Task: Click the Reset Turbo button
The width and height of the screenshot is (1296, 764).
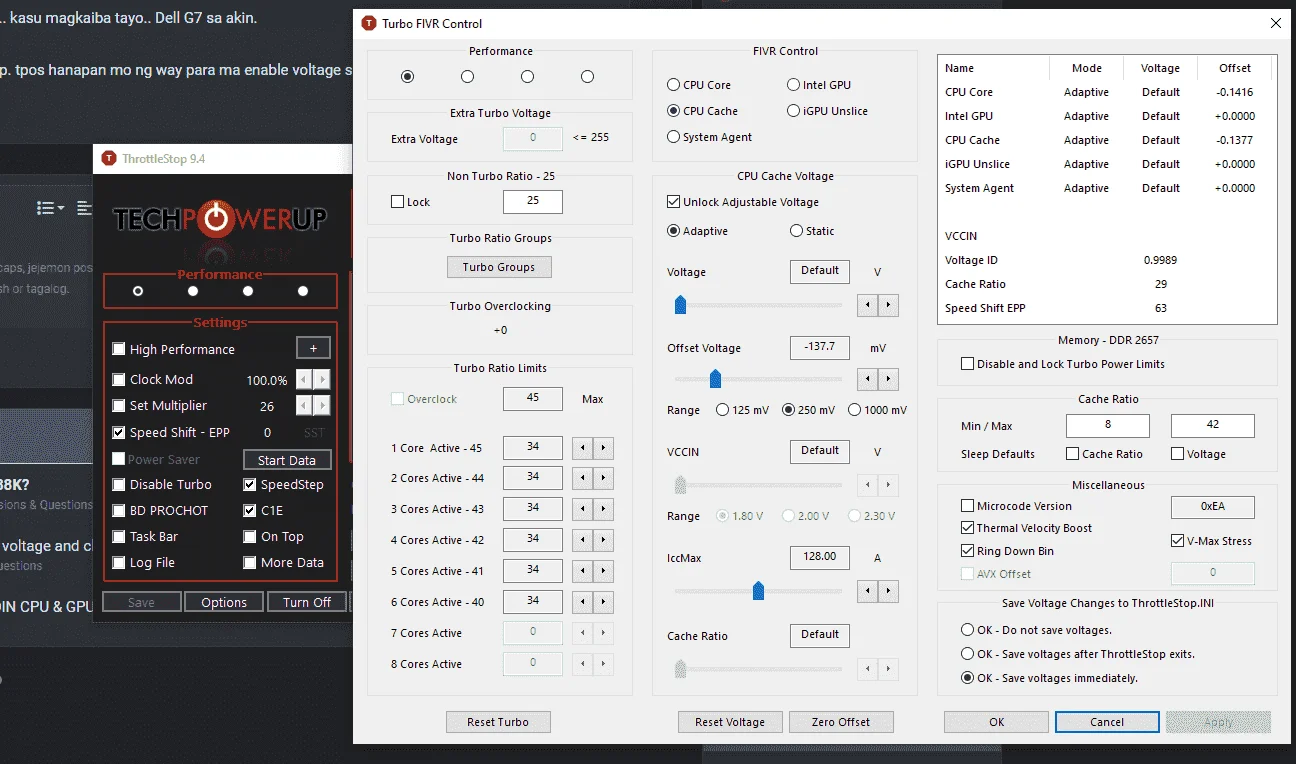Action: 498,722
